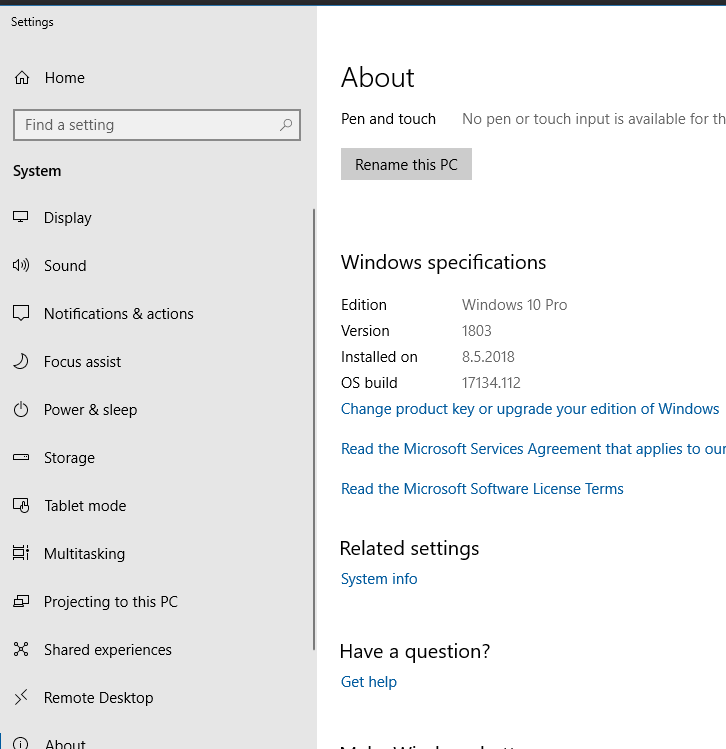Click the Multitasking icon
This screenshot has width=726, height=749.
point(21,554)
